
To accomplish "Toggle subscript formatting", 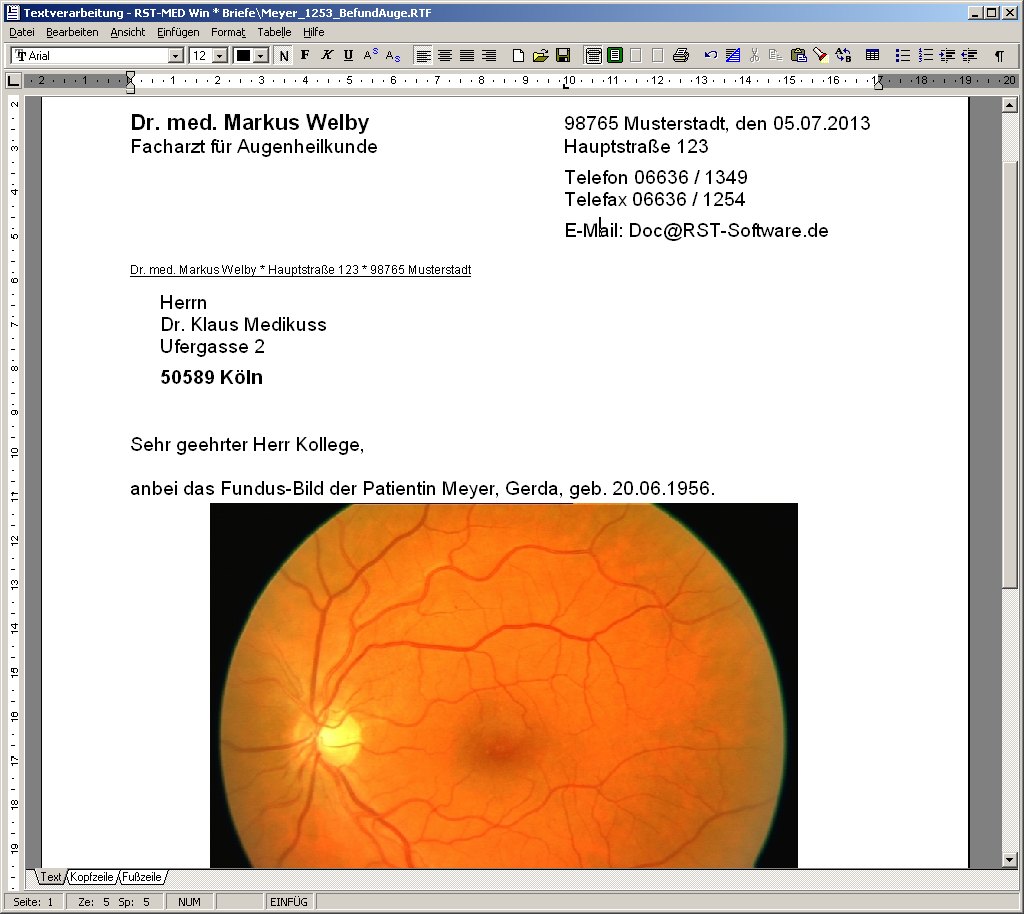I will click(392, 55).
